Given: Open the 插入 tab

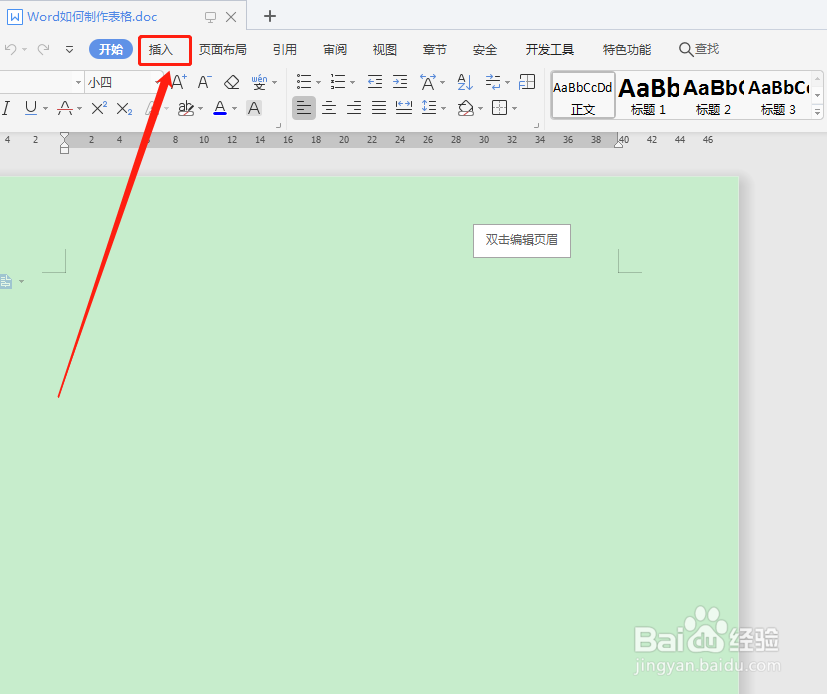Looking at the screenshot, I should tap(161, 50).
